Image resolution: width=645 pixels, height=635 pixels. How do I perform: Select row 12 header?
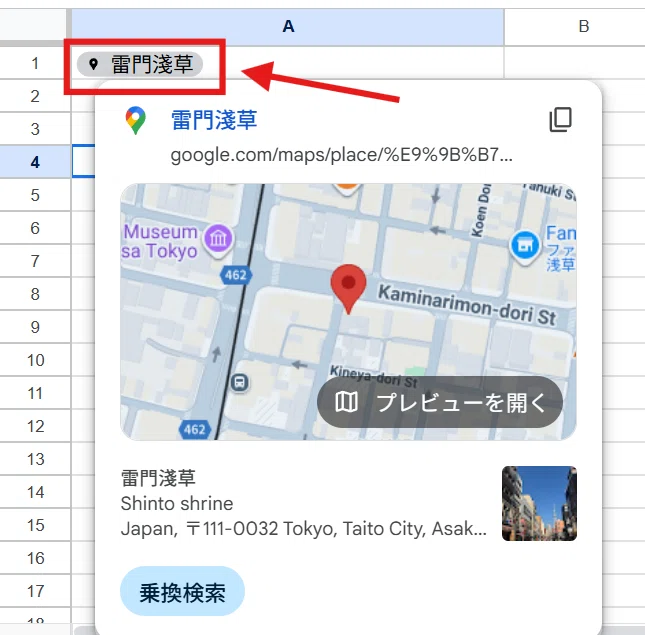click(35, 426)
